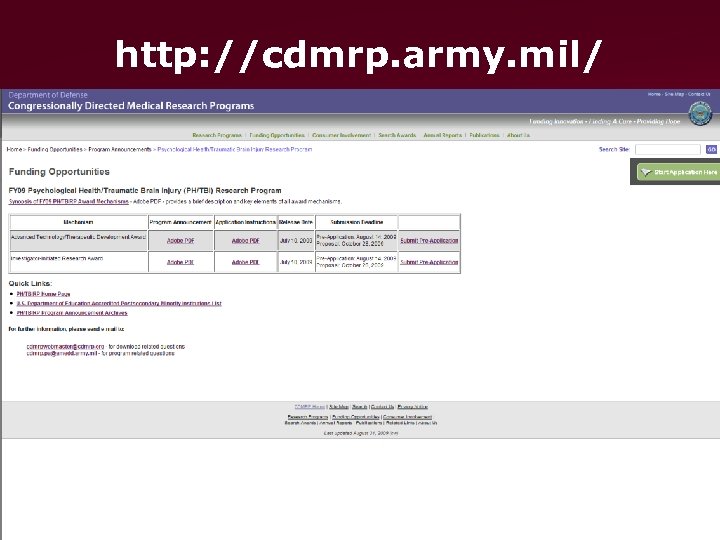Screen dimensions: 720x540
Task: Open the About Us menu item
Action: [x=518, y=135]
